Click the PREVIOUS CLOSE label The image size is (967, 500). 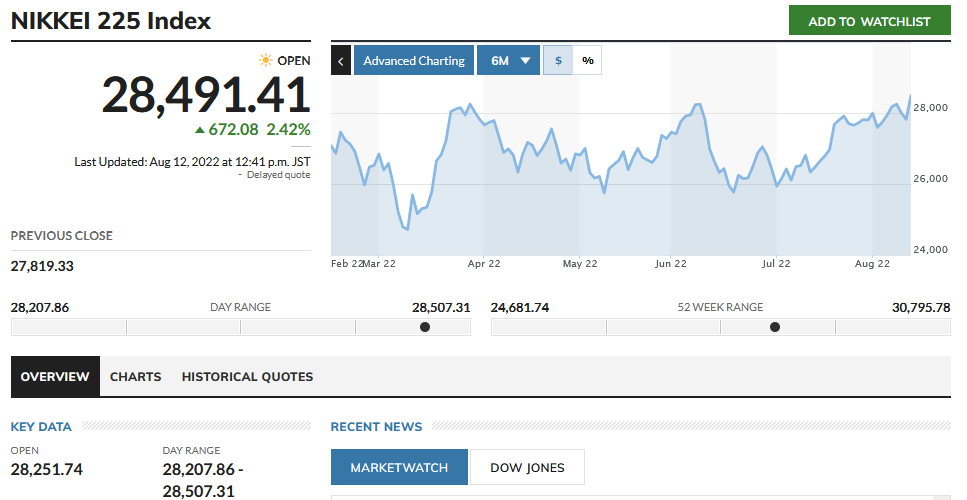tap(62, 236)
